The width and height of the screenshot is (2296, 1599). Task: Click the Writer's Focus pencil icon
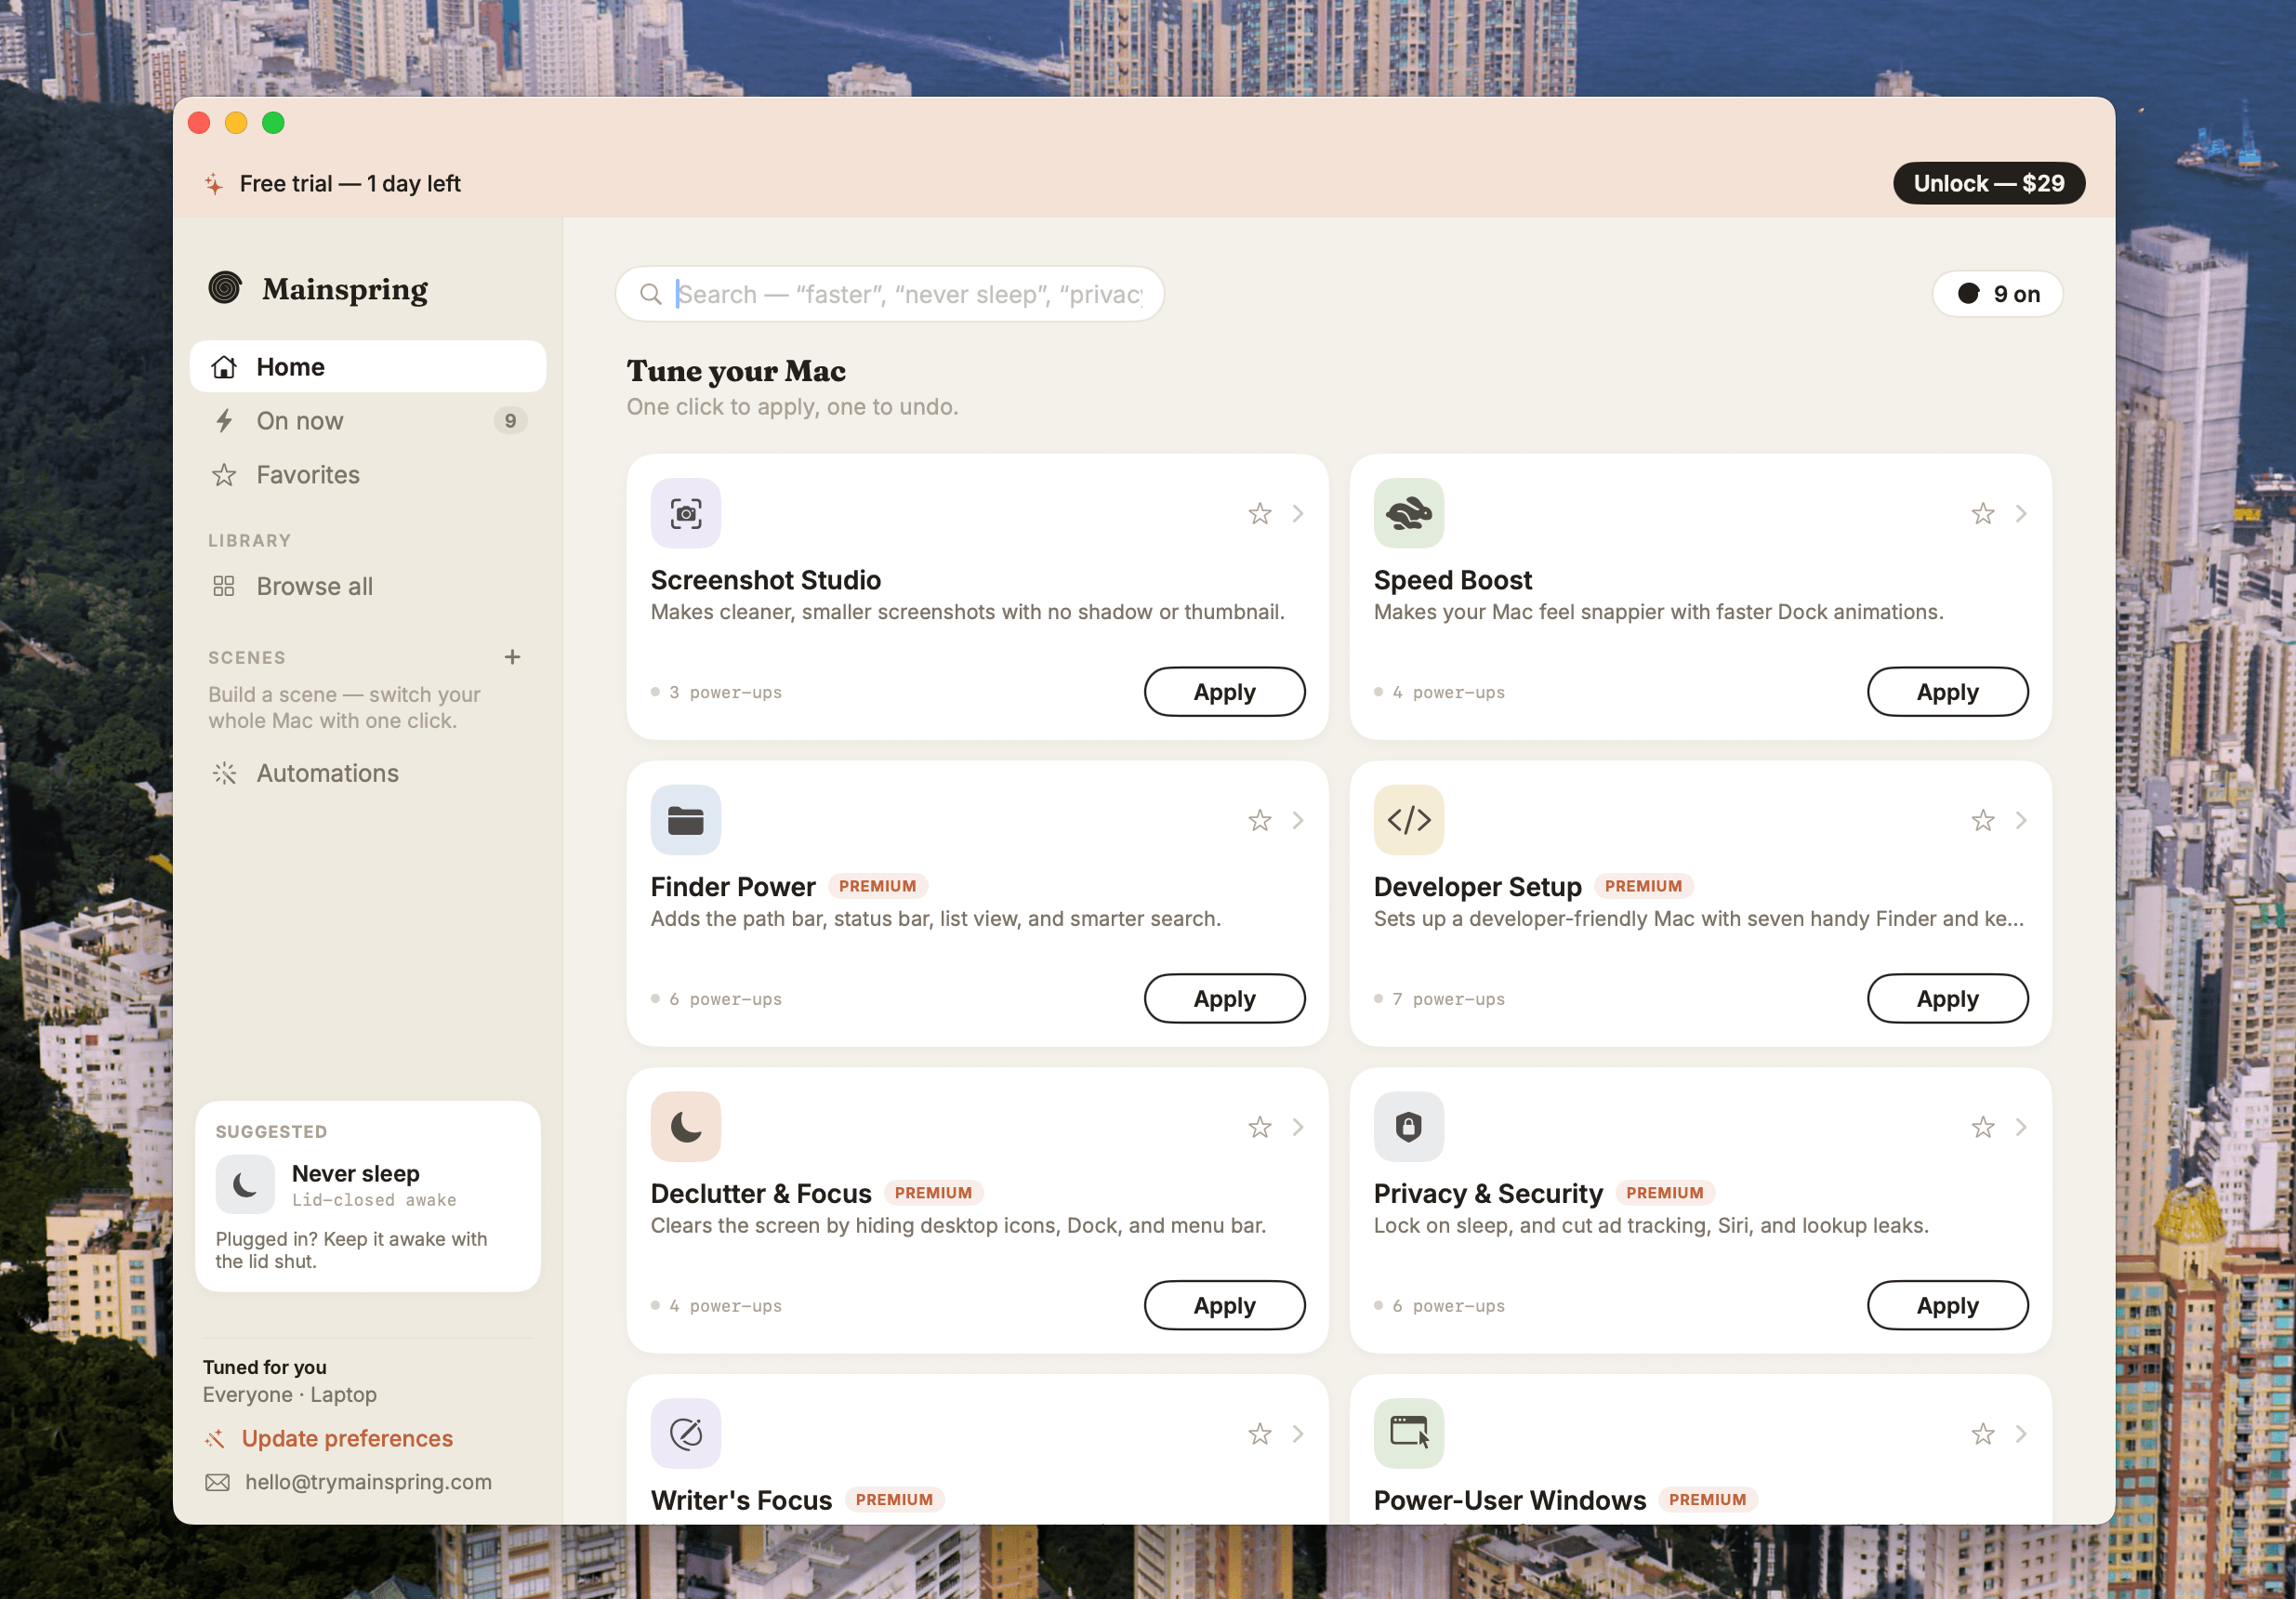click(x=685, y=1434)
